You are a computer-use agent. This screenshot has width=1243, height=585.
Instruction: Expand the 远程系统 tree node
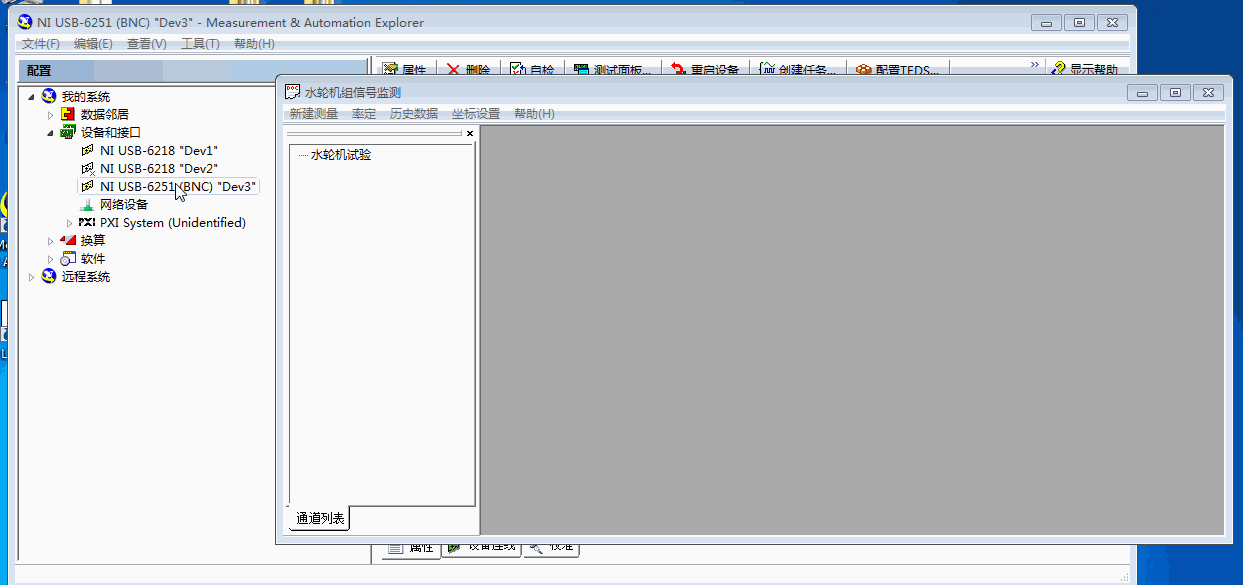(x=31, y=277)
